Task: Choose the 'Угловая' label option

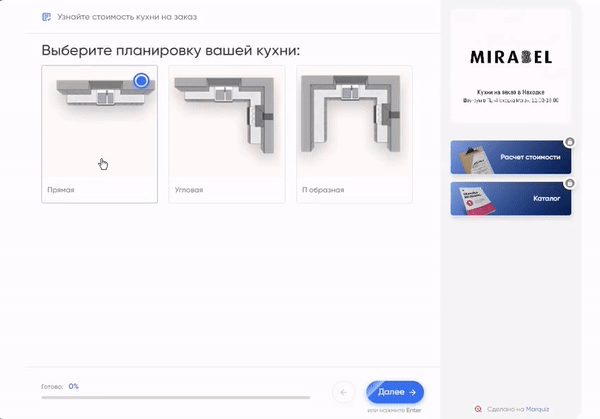Action: (x=189, y=190)
